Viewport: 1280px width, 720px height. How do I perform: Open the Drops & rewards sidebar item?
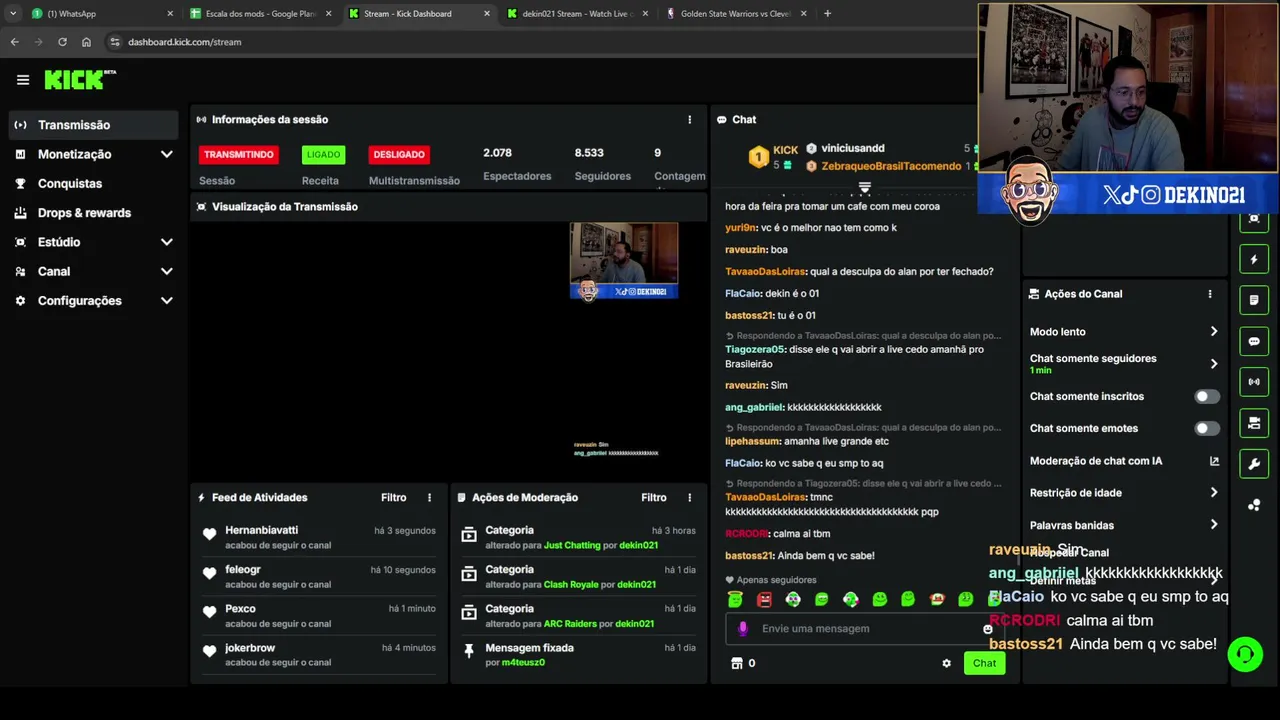[94, 213]
